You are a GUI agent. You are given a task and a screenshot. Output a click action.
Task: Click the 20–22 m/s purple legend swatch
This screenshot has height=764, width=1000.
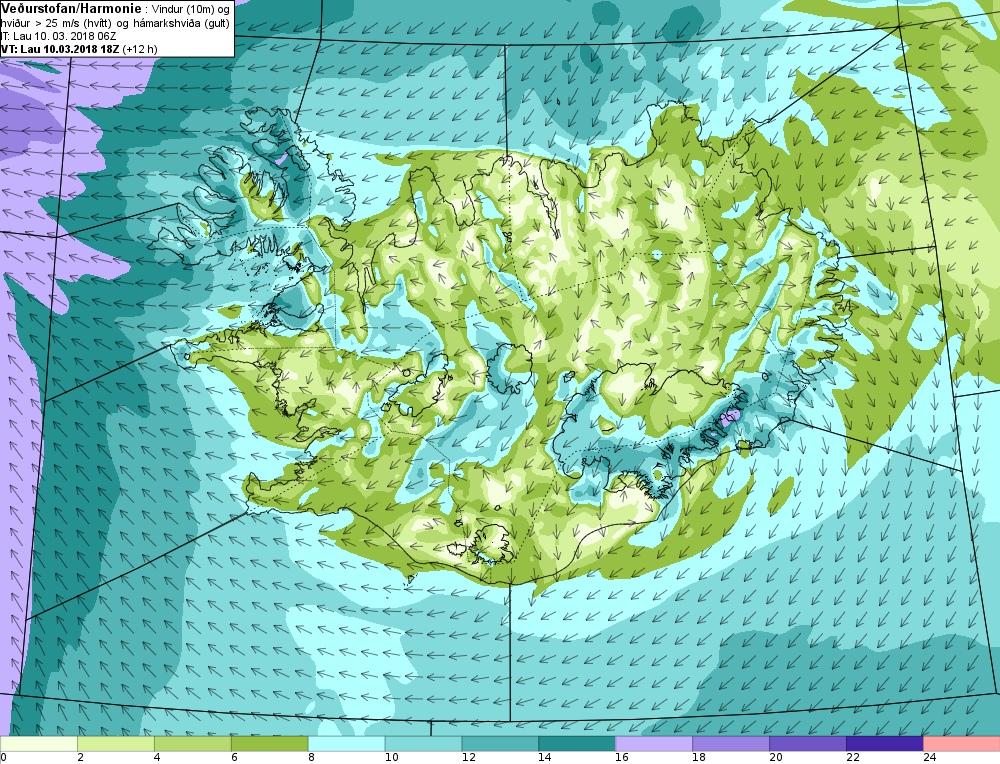(807, 744)
